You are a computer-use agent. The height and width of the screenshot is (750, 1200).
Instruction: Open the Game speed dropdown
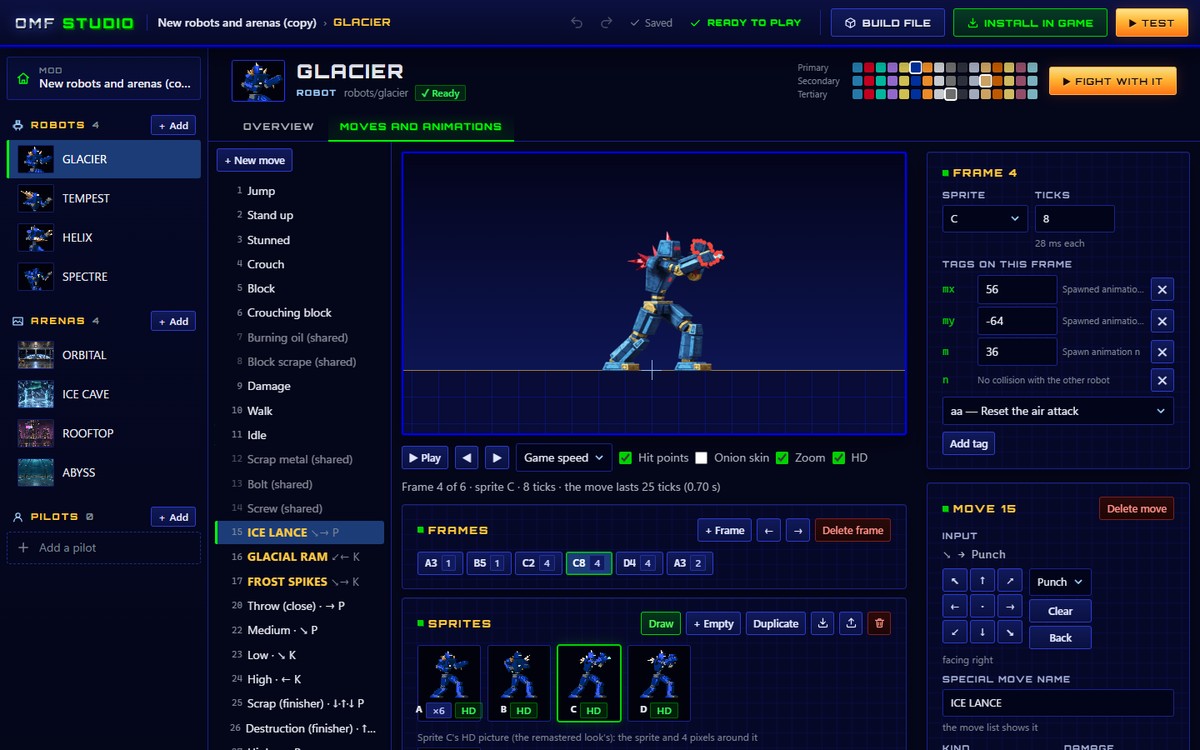[x=564, y=458]
